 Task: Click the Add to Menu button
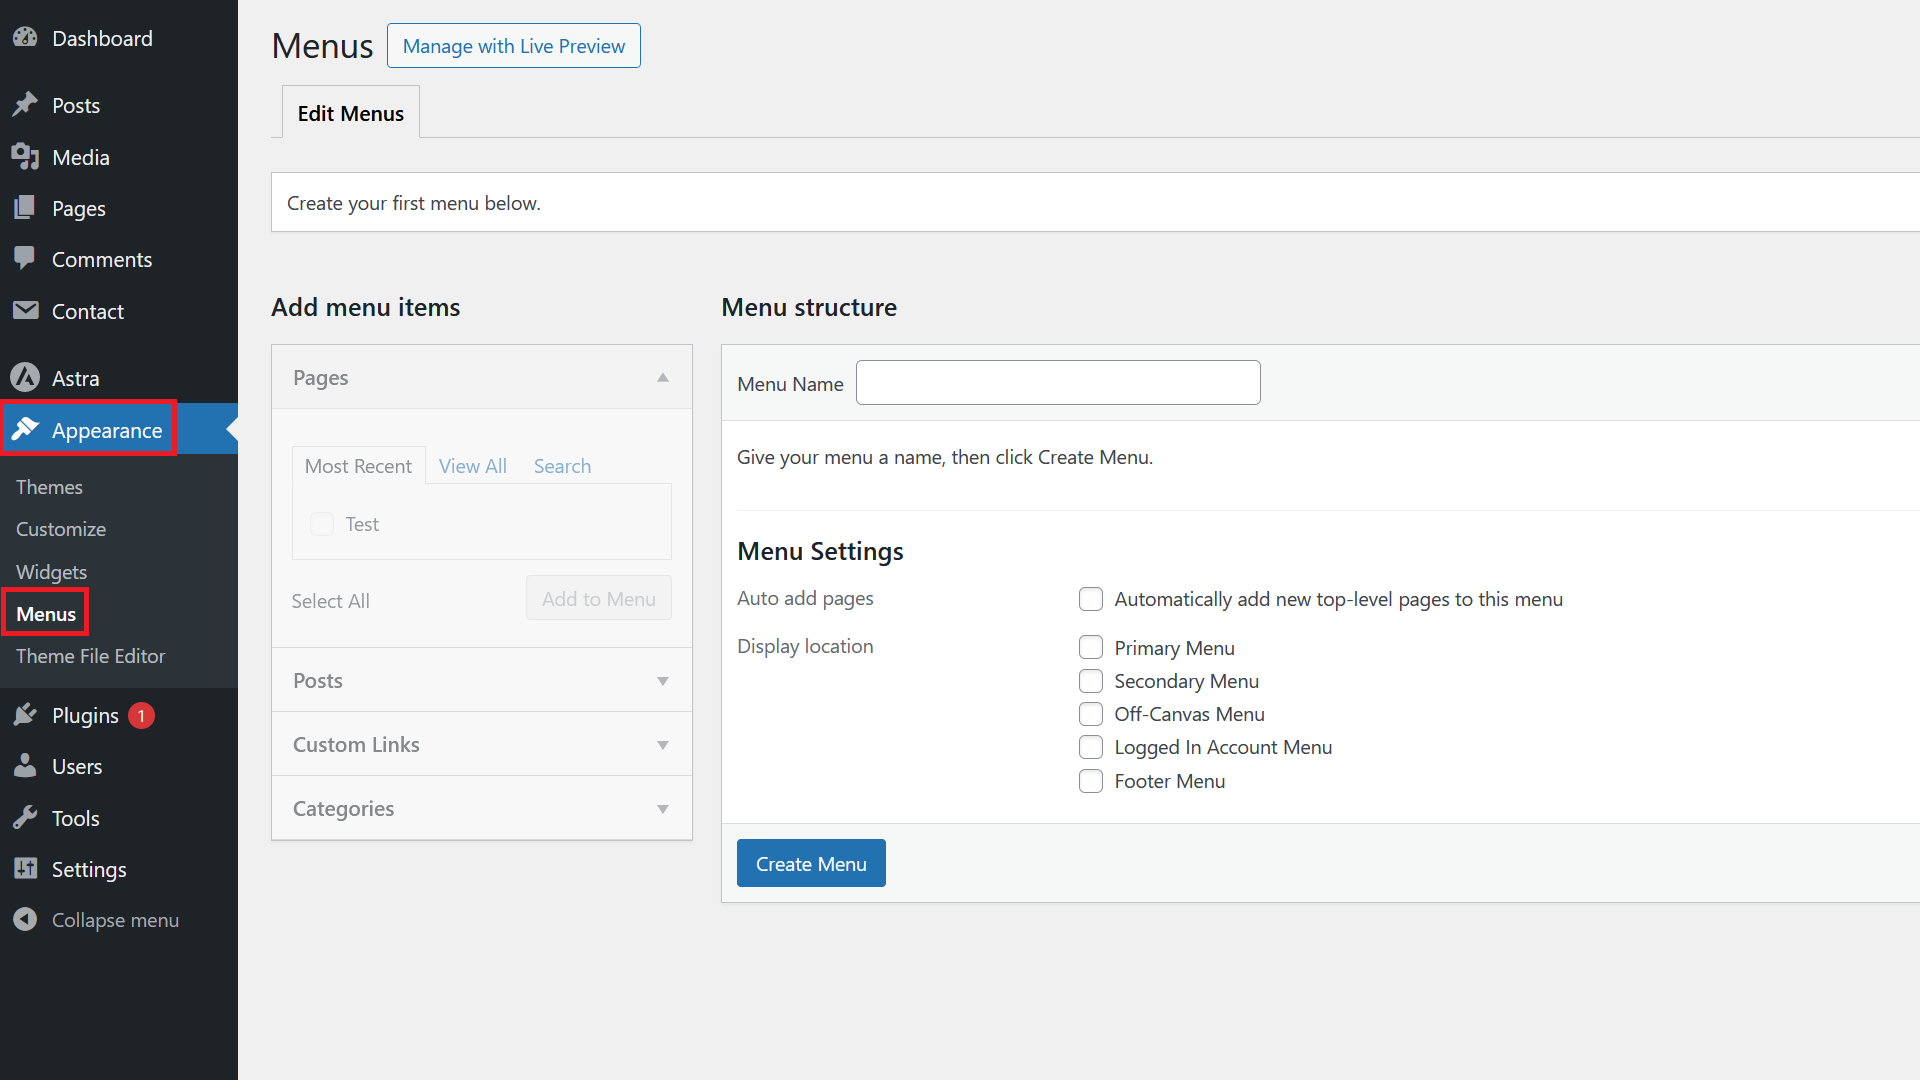click(x=598, y=598)
